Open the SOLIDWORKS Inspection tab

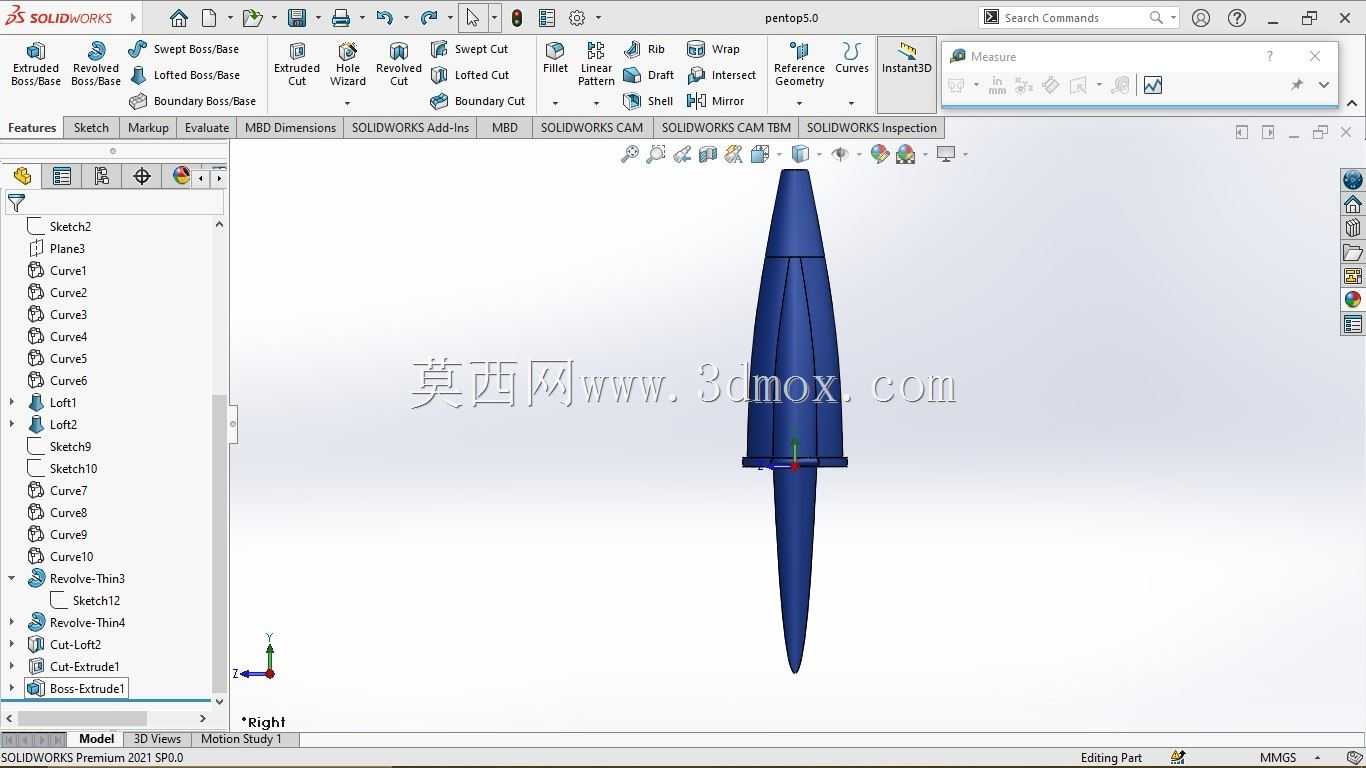[872, 127]
